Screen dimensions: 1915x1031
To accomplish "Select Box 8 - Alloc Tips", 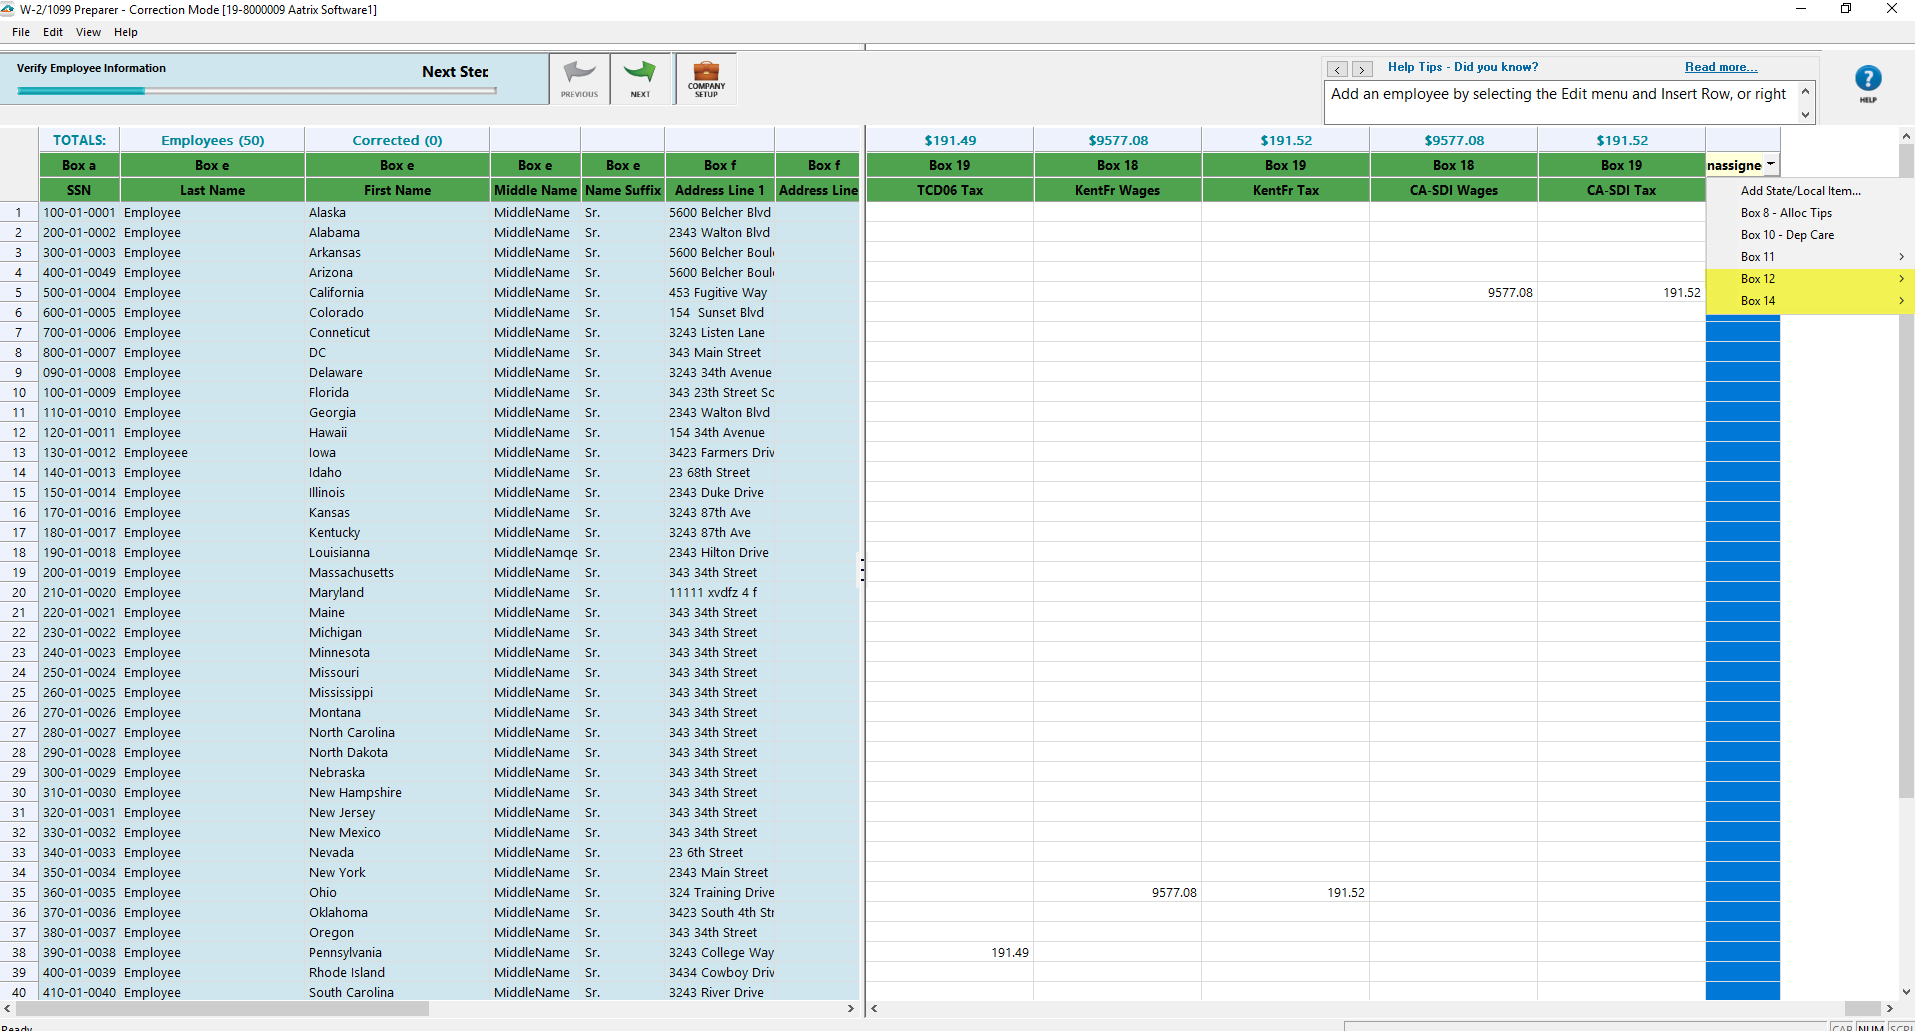I will click(1786, 213).
